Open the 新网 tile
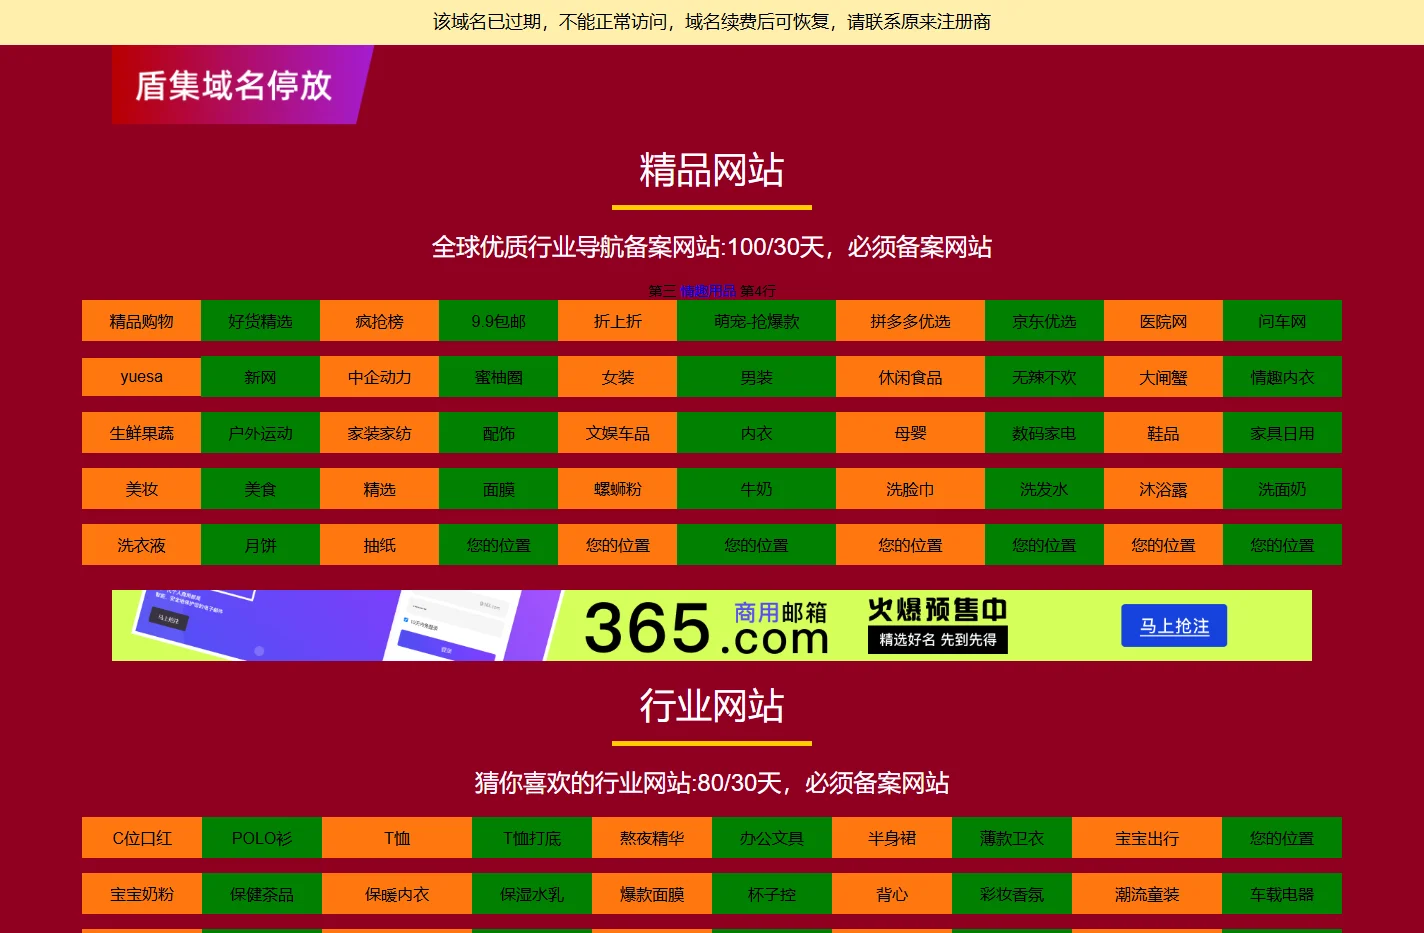This screenshot has height=933, width=1424. pos(260,377)
